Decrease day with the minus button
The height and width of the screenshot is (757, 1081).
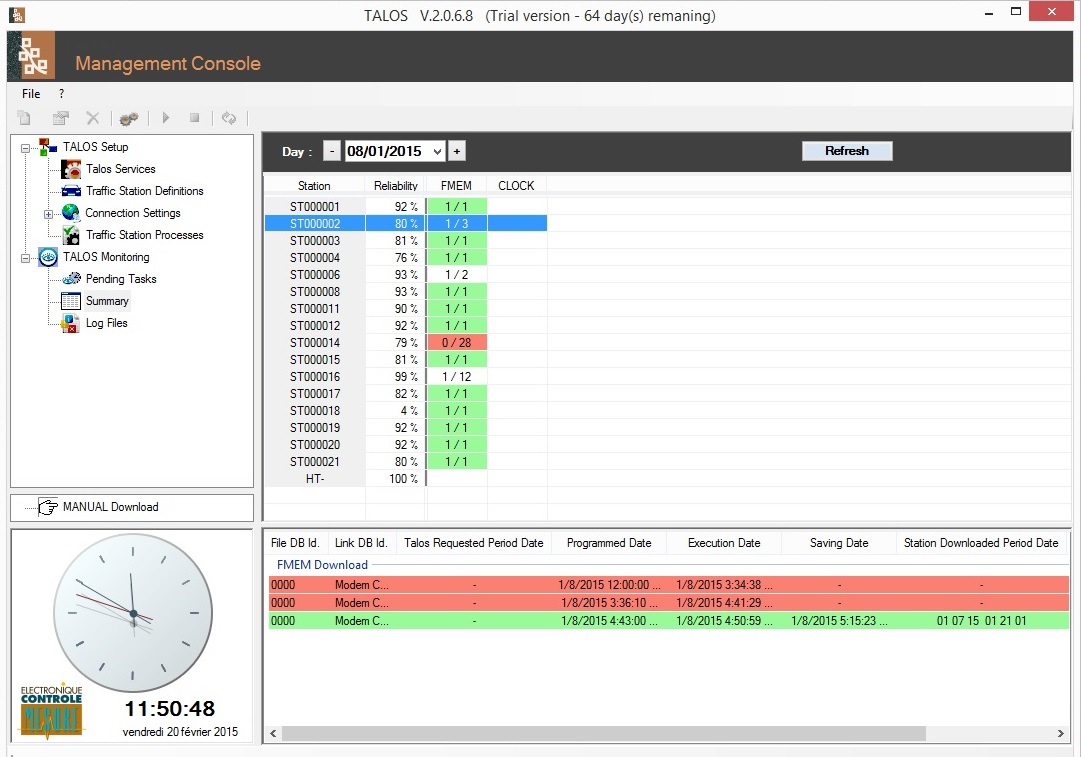(x=332, y=151)
